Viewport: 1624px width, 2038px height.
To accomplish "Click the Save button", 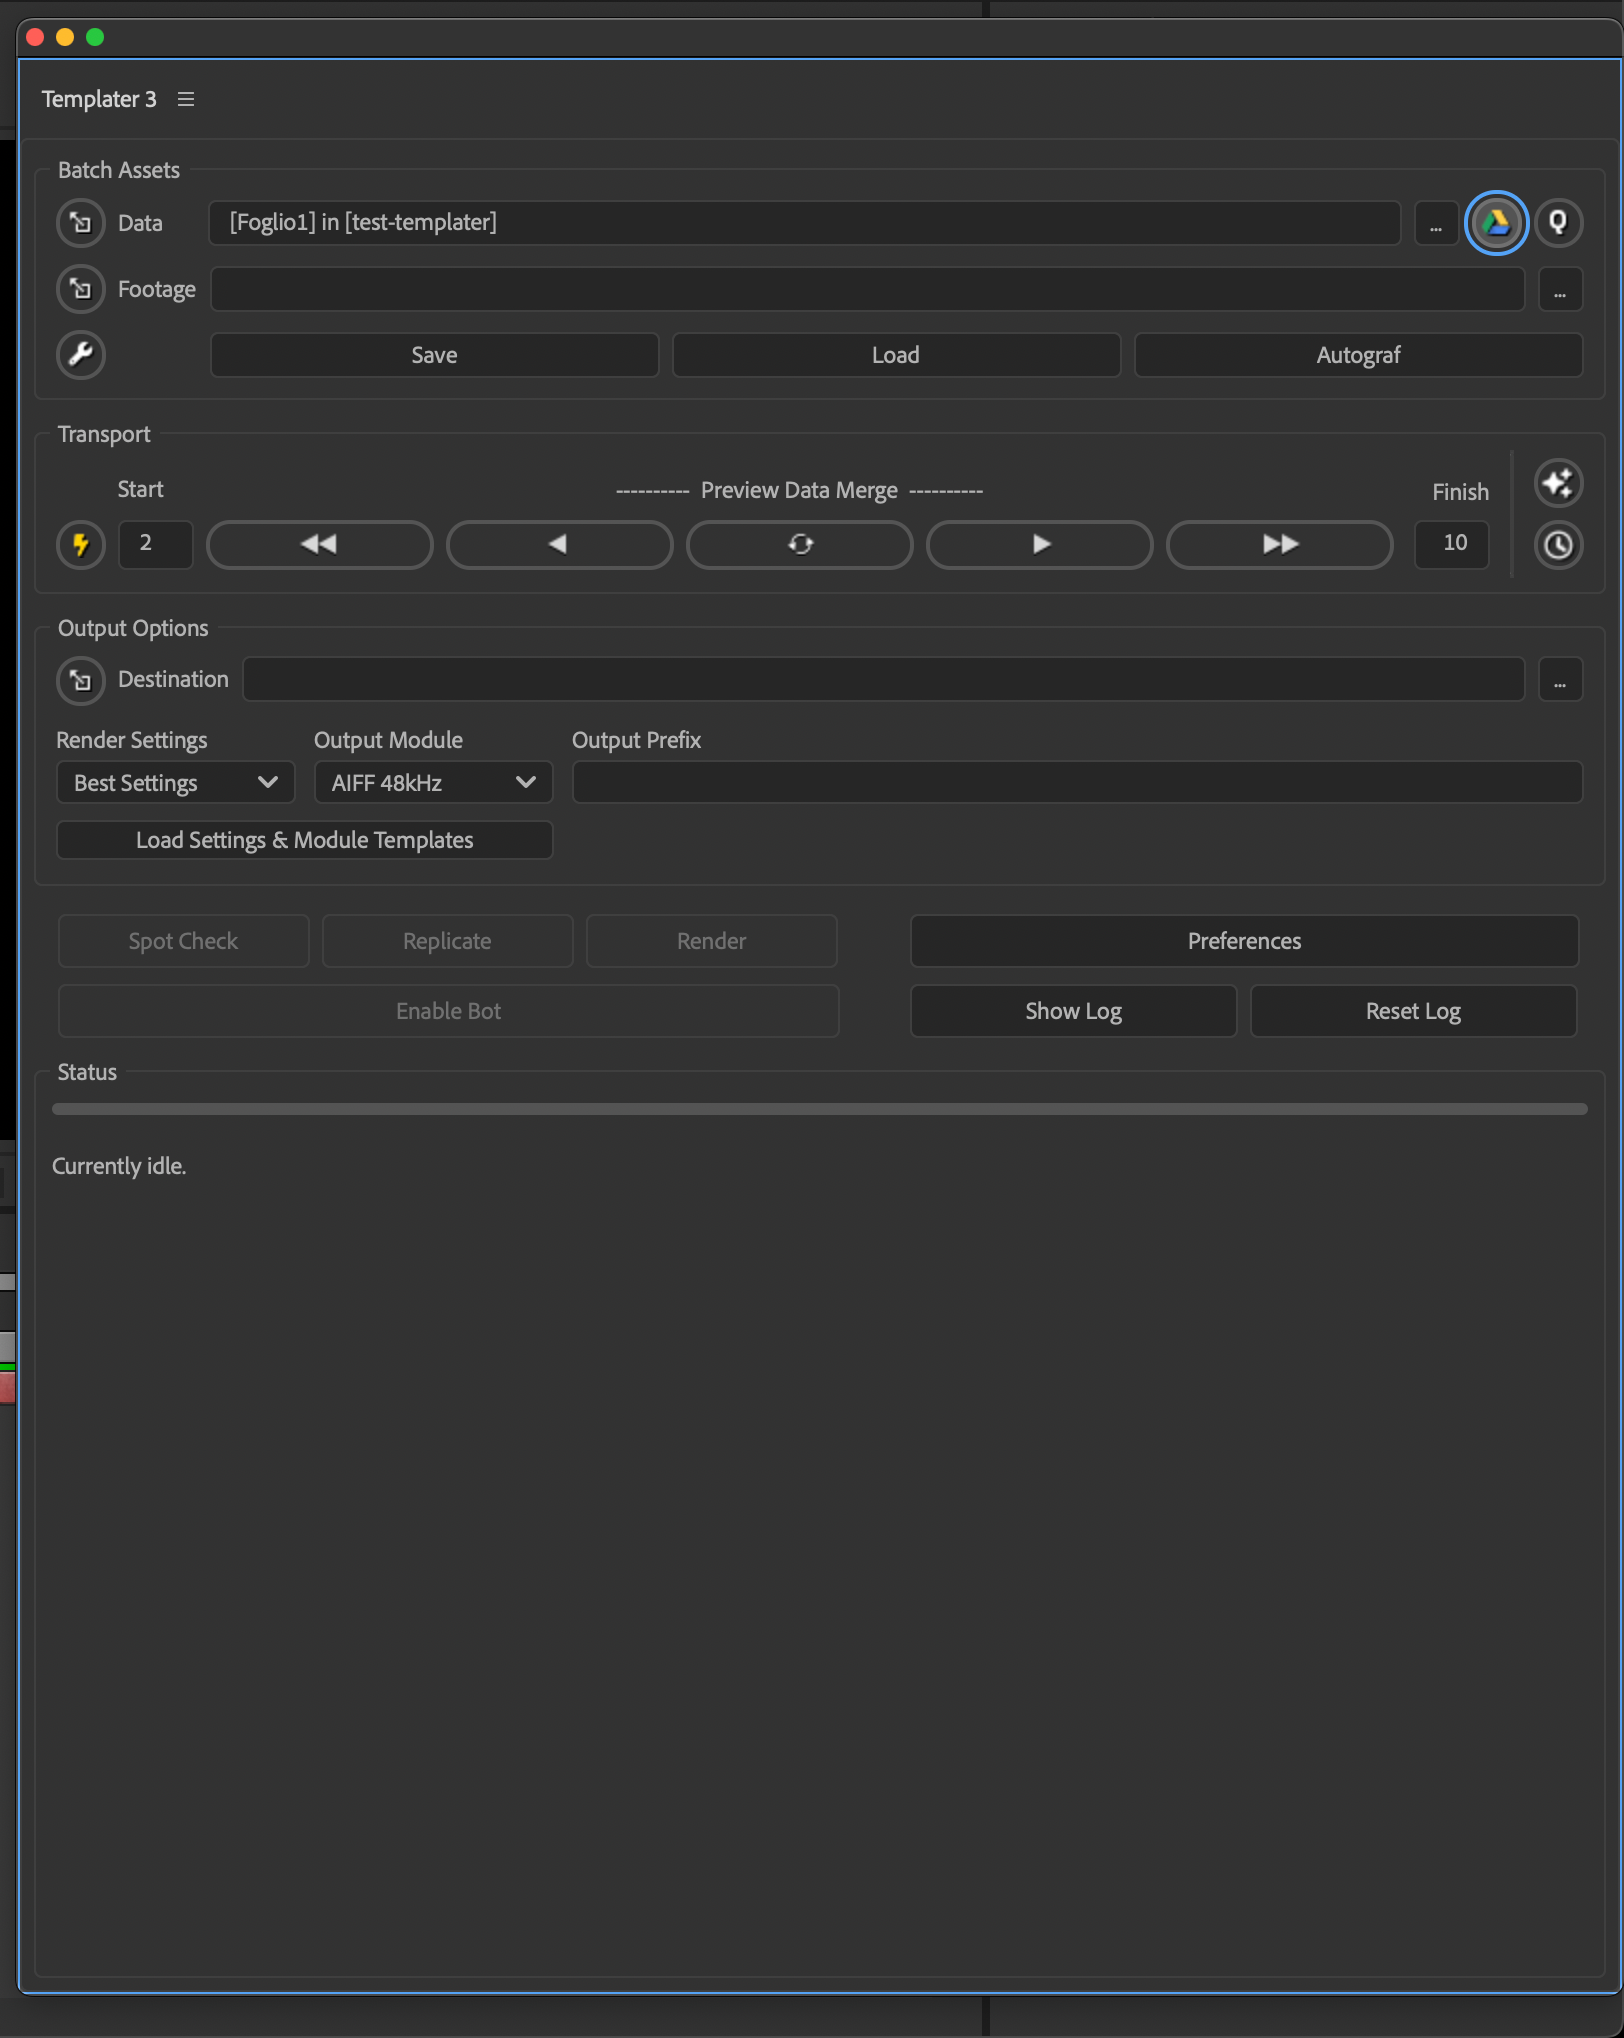I will coord(434,355).
